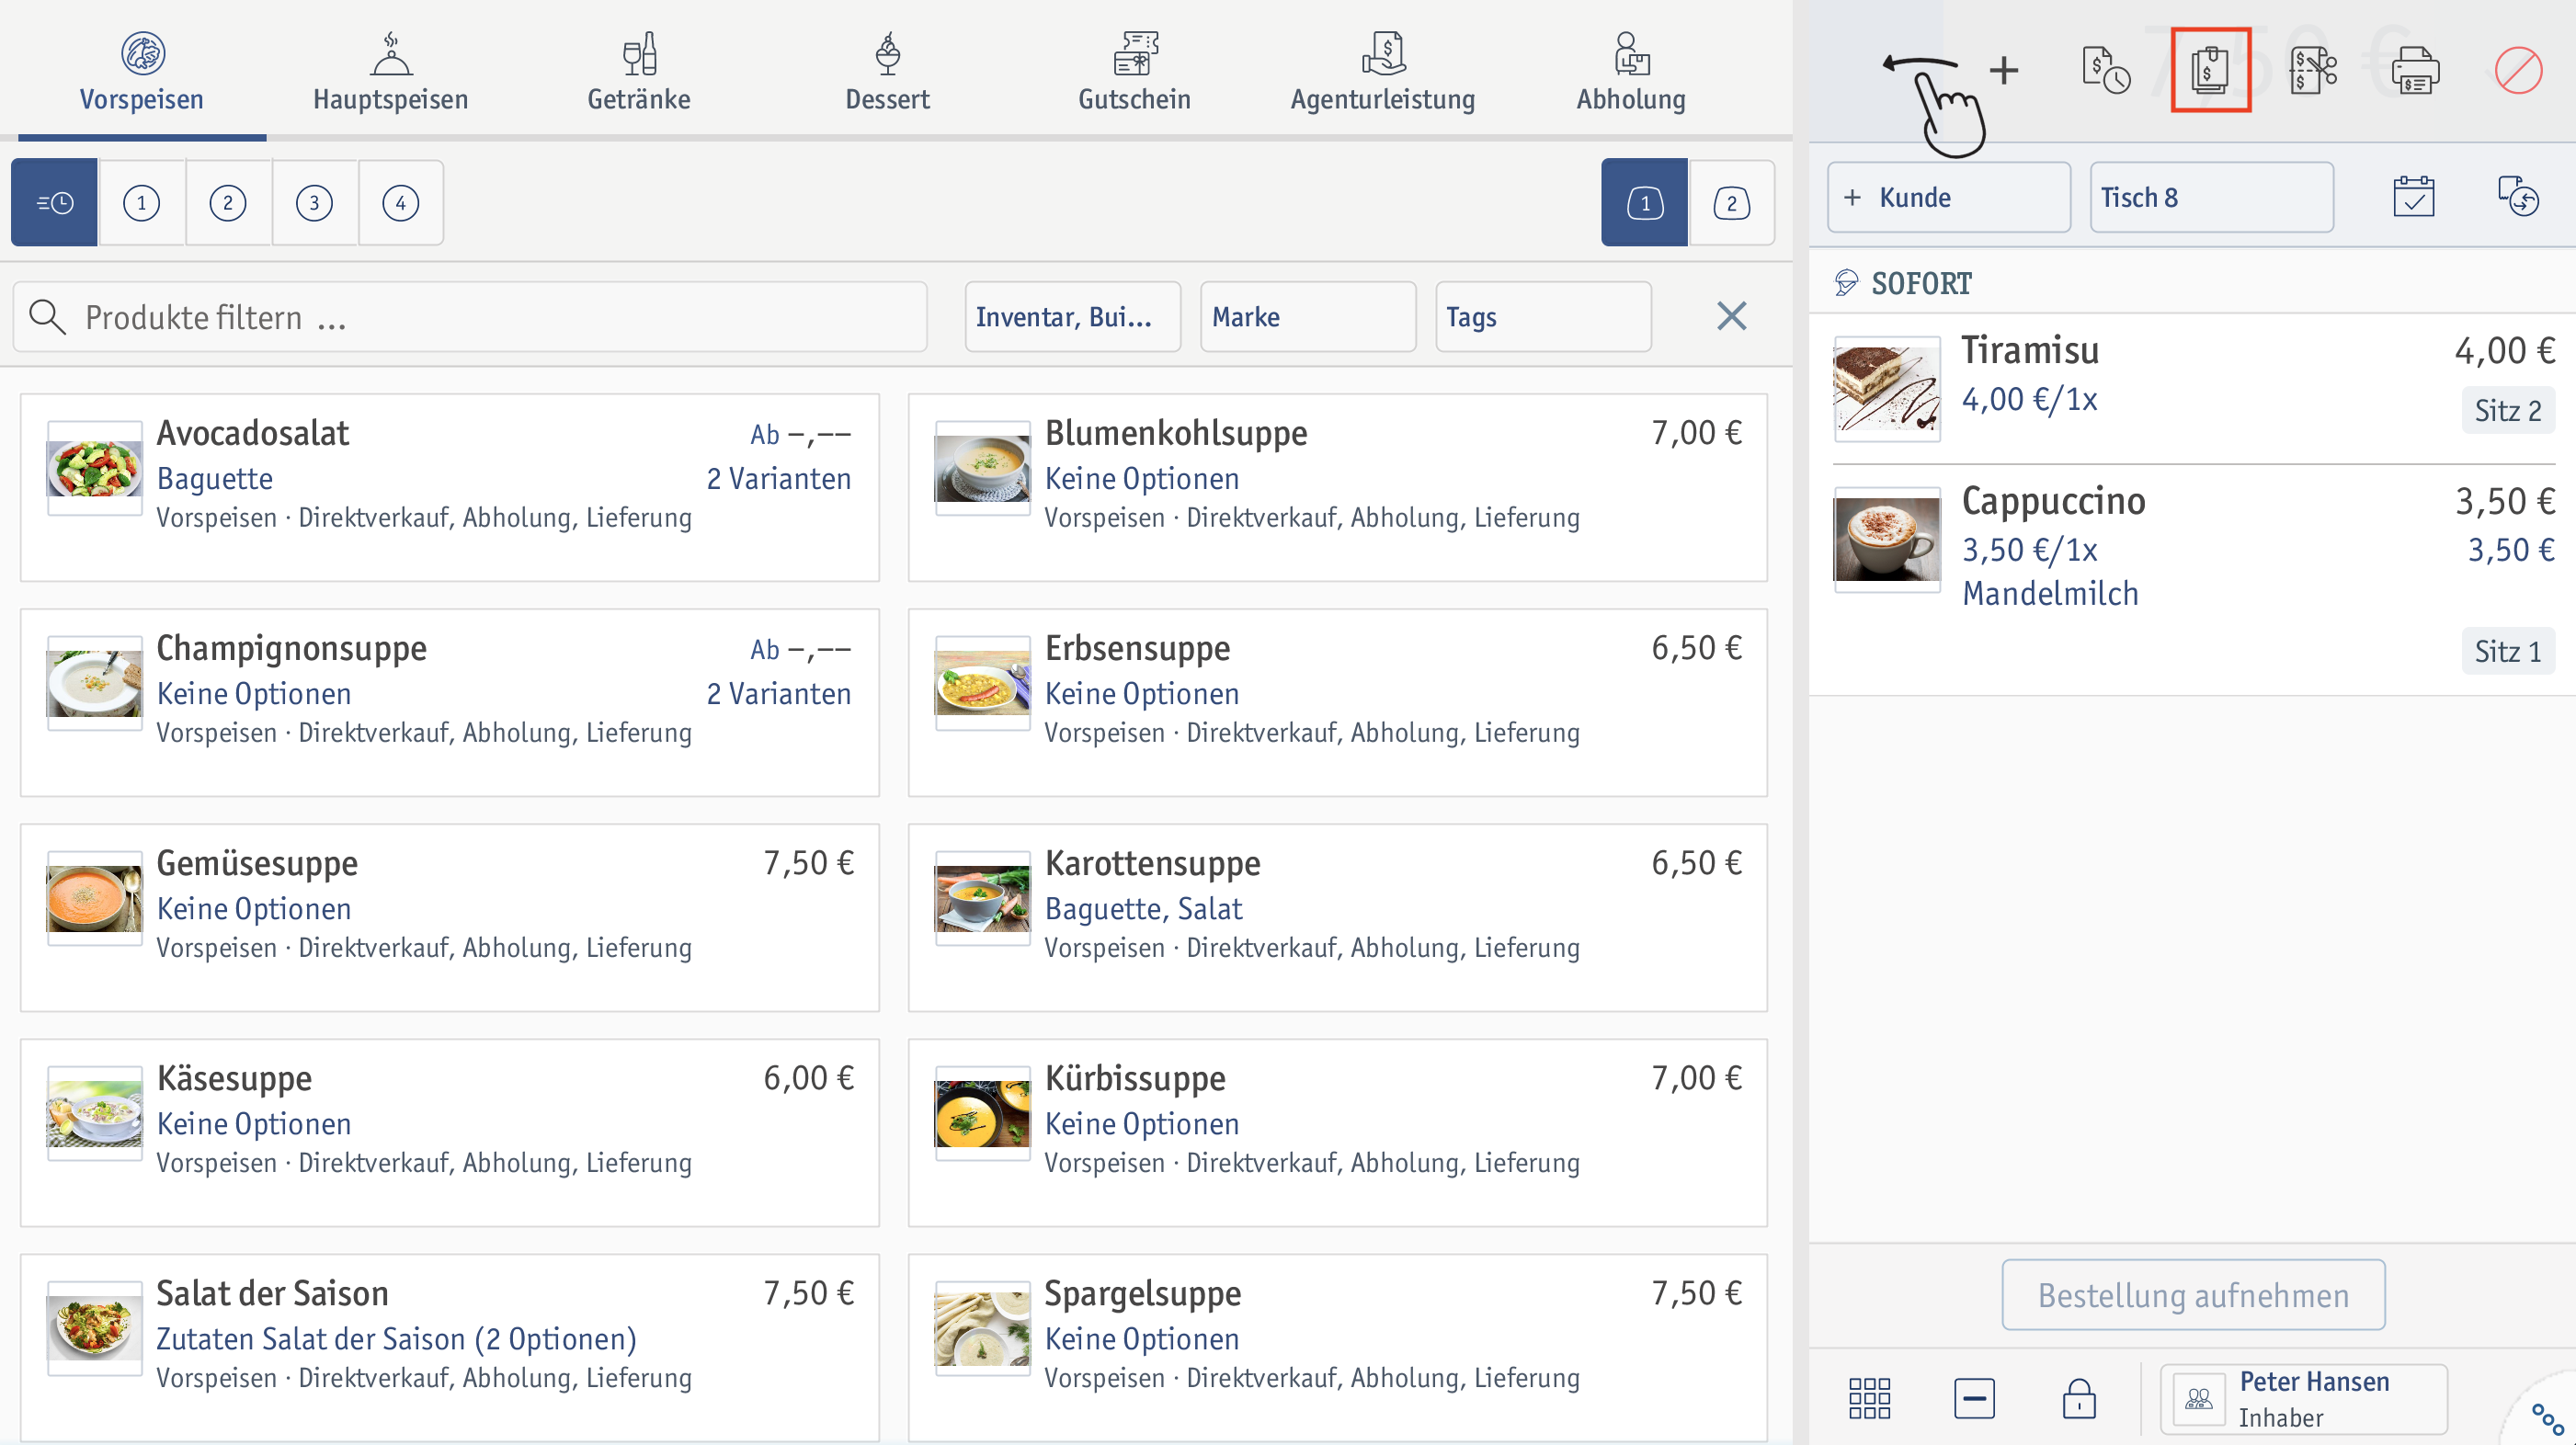Screen dimensions: 2576x1445
Task: Add Champignonsuppe to the order
Action: coord(450,702)
